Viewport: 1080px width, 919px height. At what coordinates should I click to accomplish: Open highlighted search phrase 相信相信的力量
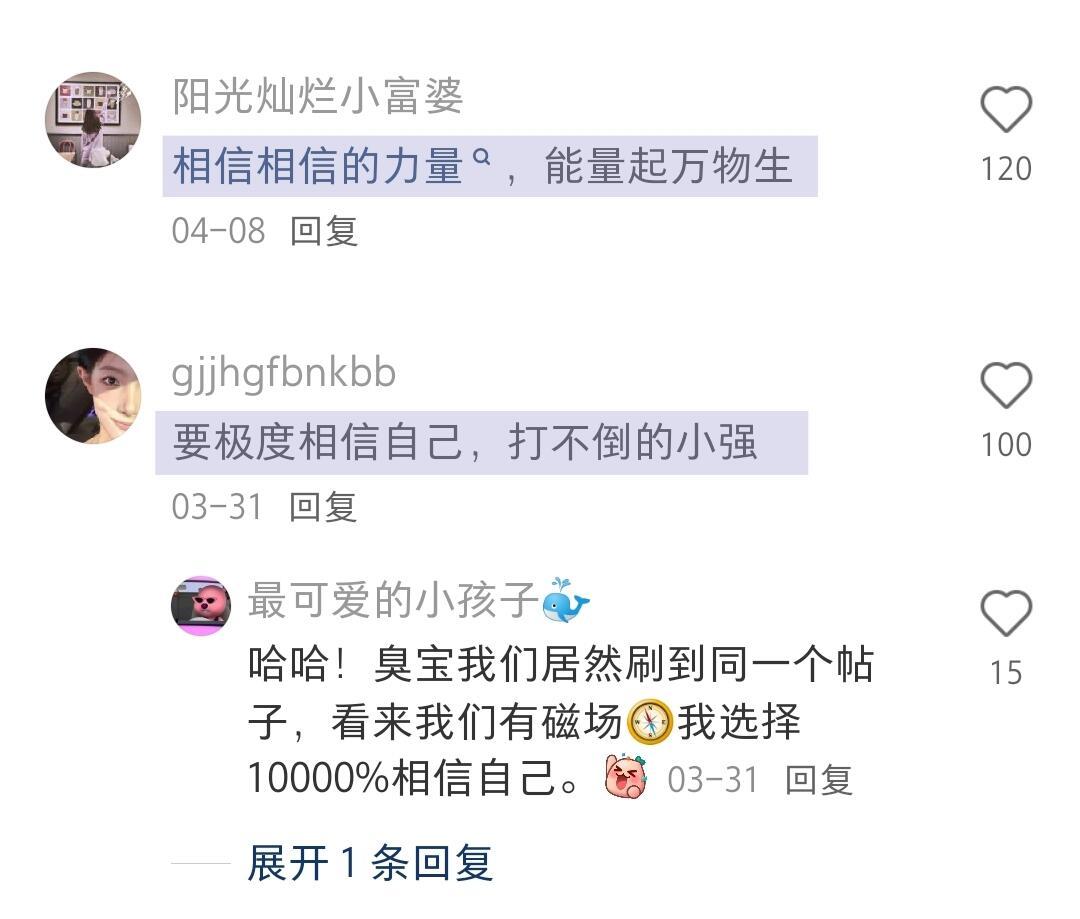pyautogui.click(x=318, y=166)
